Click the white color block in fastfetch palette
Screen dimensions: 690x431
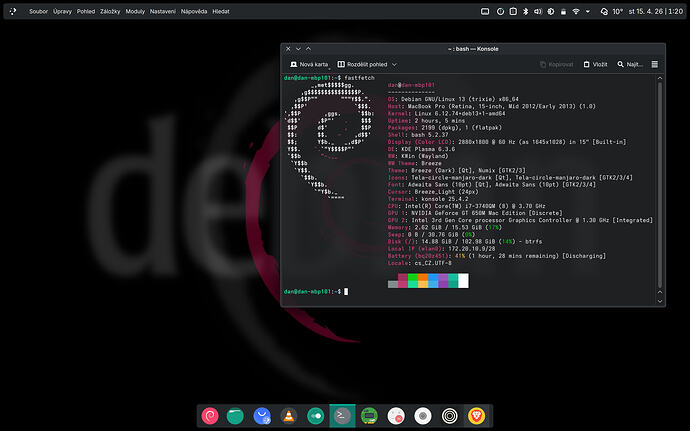[x=463, y=281]
